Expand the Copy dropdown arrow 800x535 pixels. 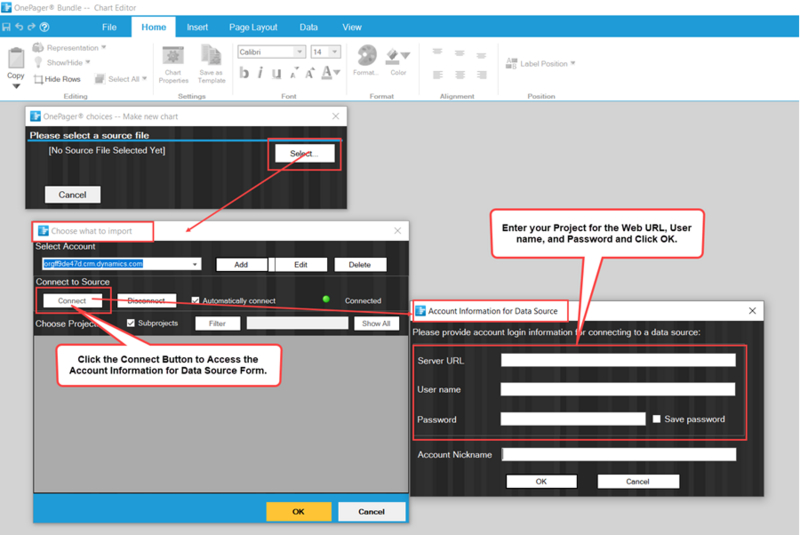[x=16, y=86]
